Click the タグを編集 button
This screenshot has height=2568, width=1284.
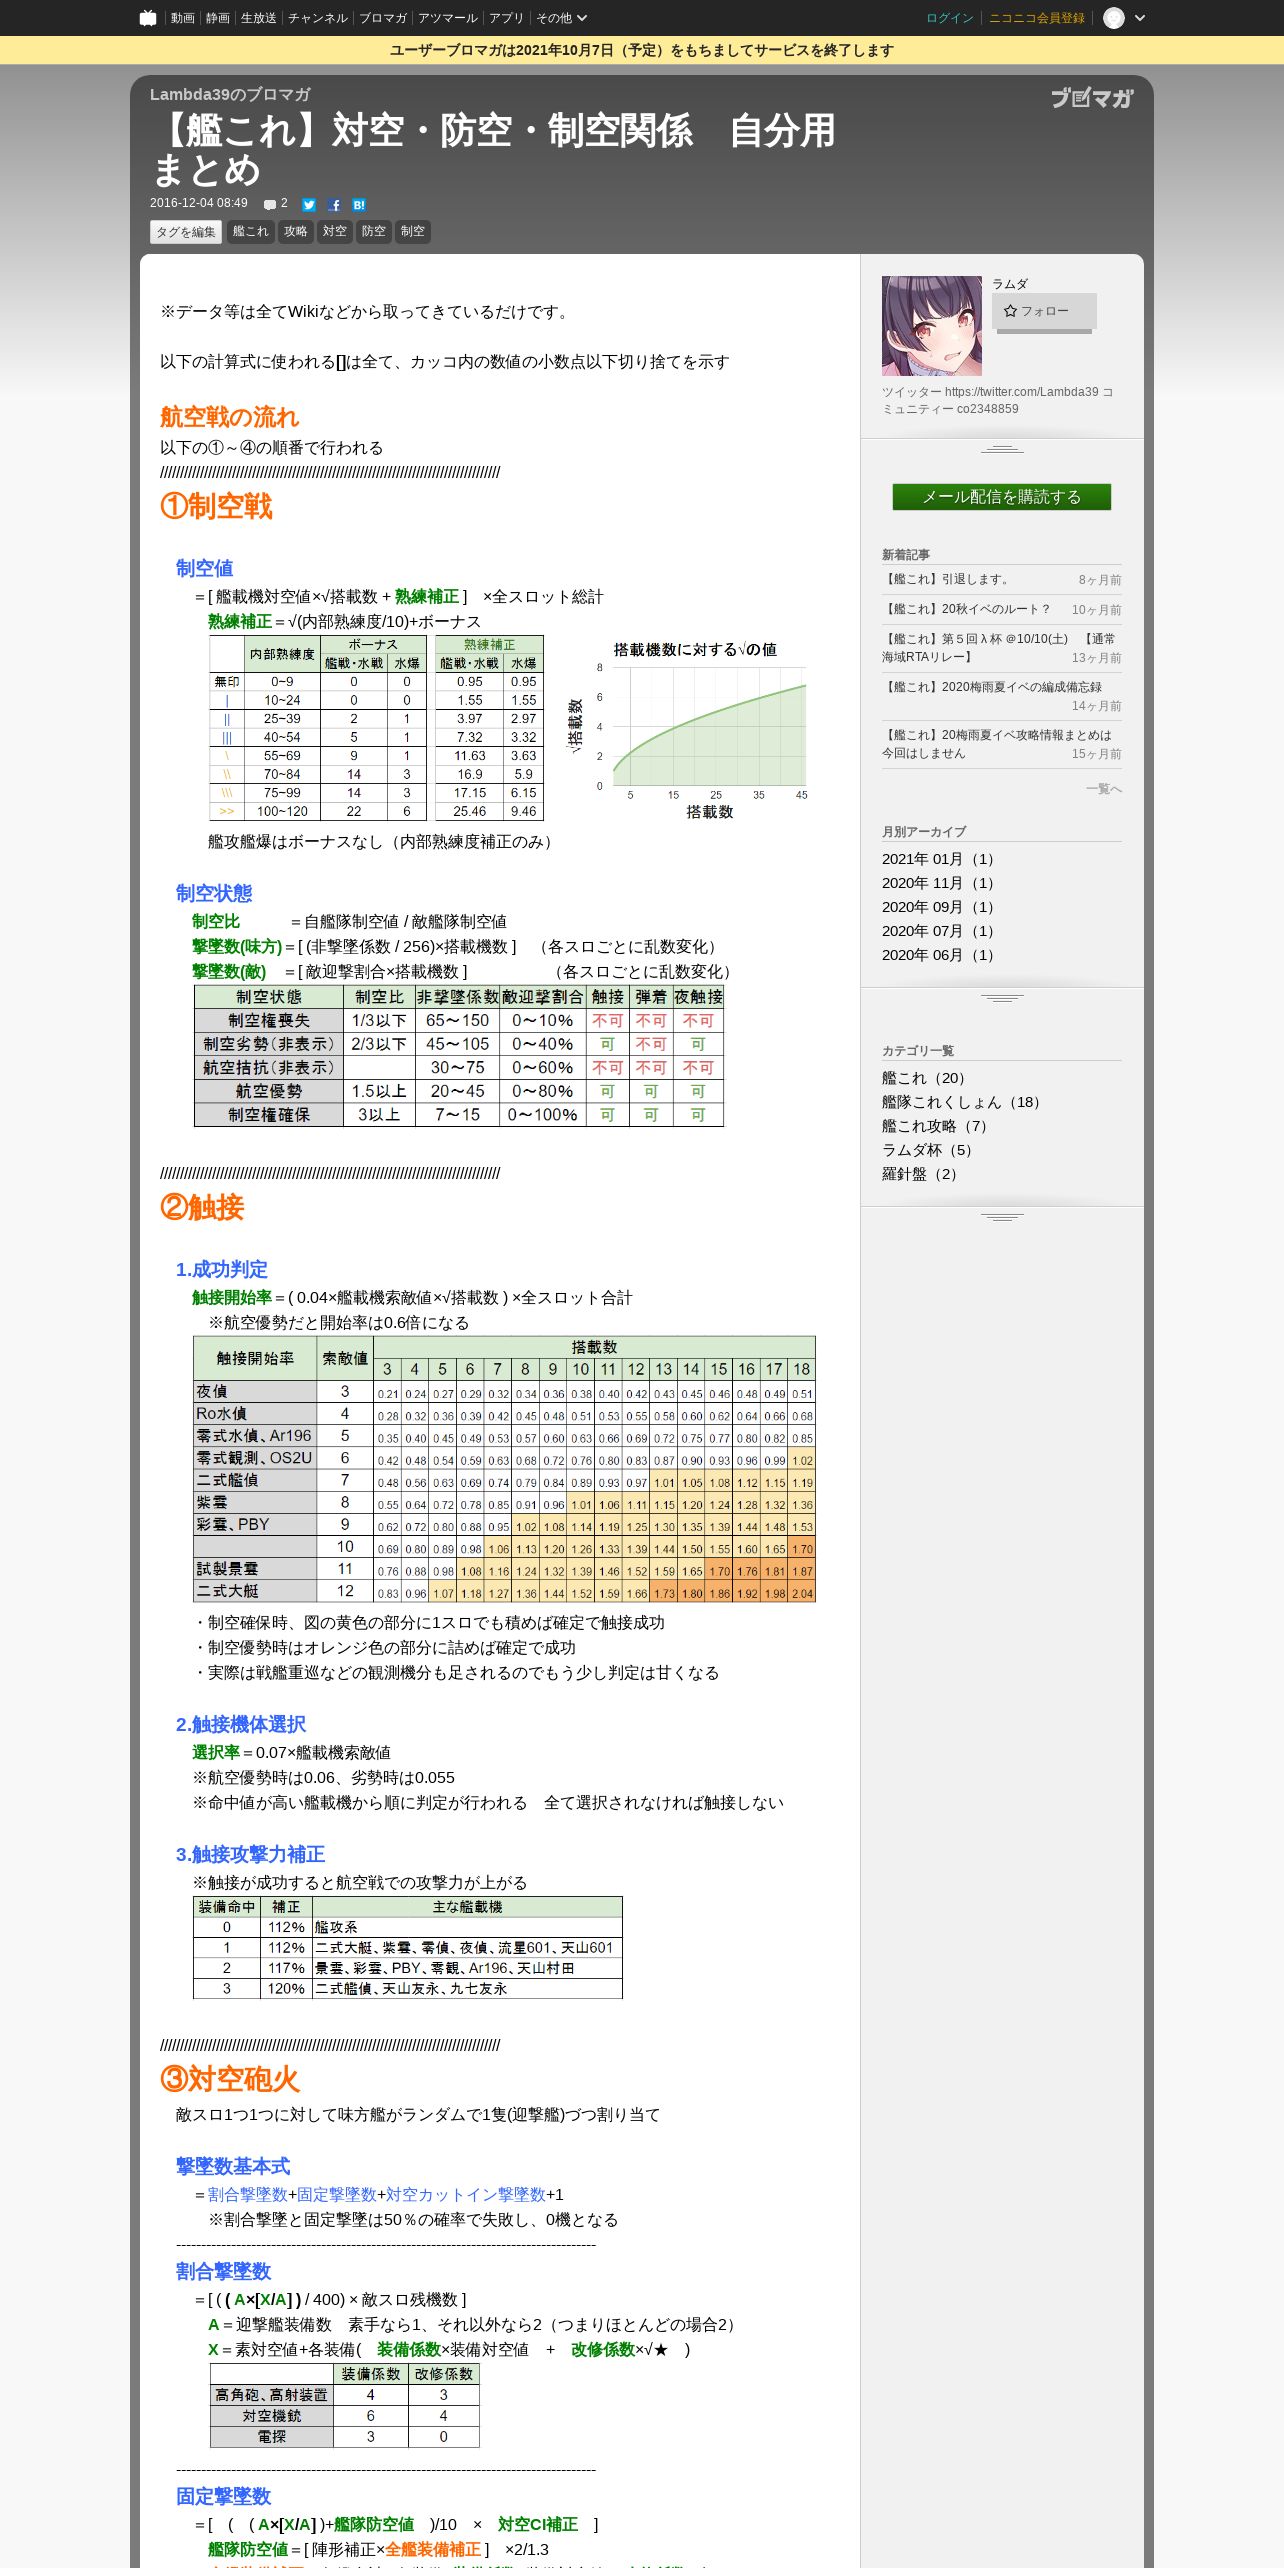point(186,232)
